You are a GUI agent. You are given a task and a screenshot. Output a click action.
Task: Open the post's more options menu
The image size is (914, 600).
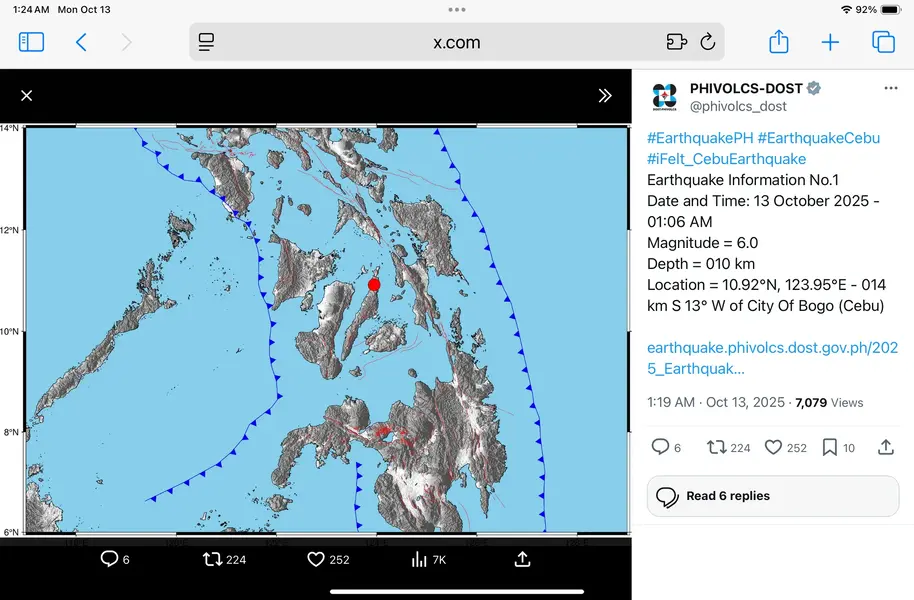pos(890,89)
